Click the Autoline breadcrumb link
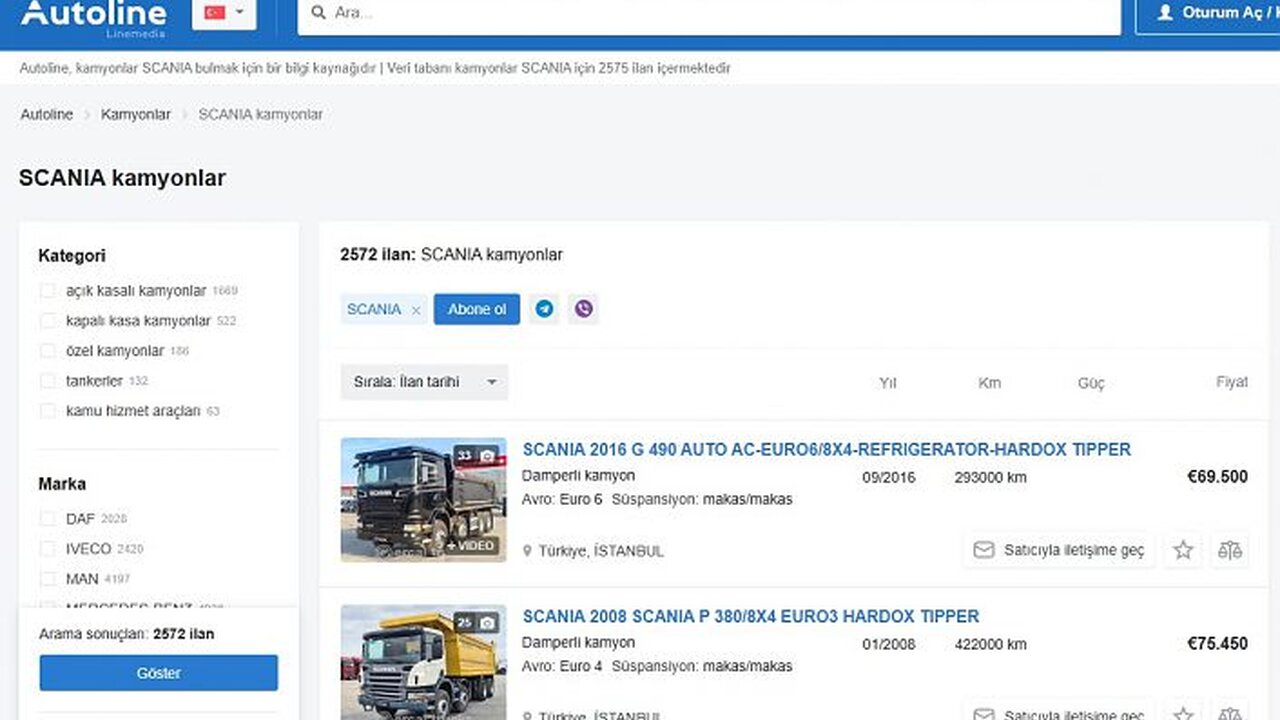 [x=46, y=114]
